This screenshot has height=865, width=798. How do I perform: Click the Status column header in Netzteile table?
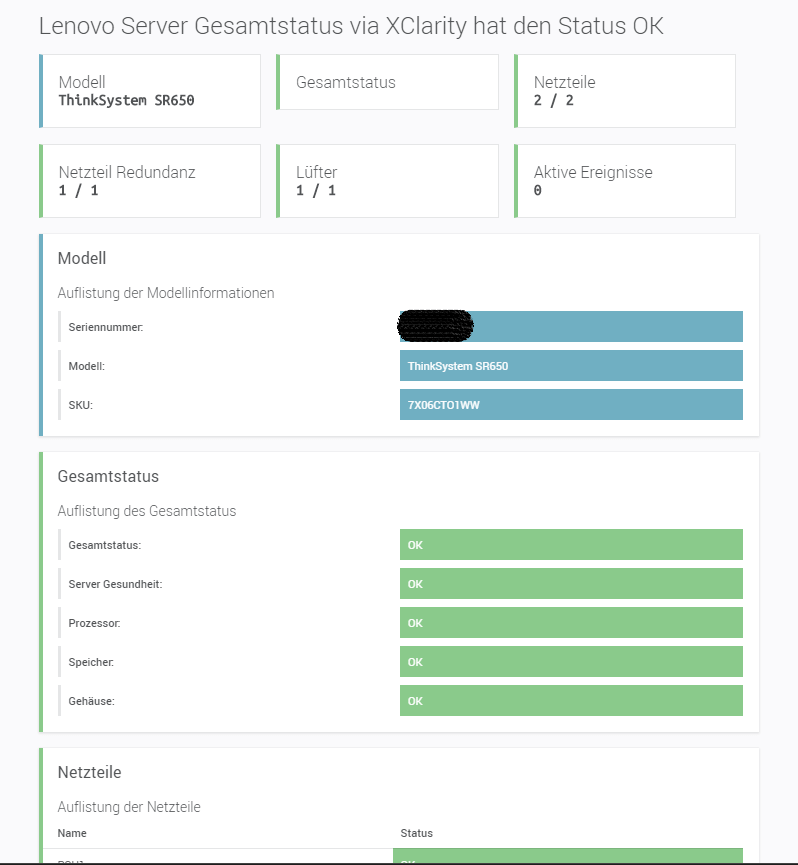coord(416,833)
